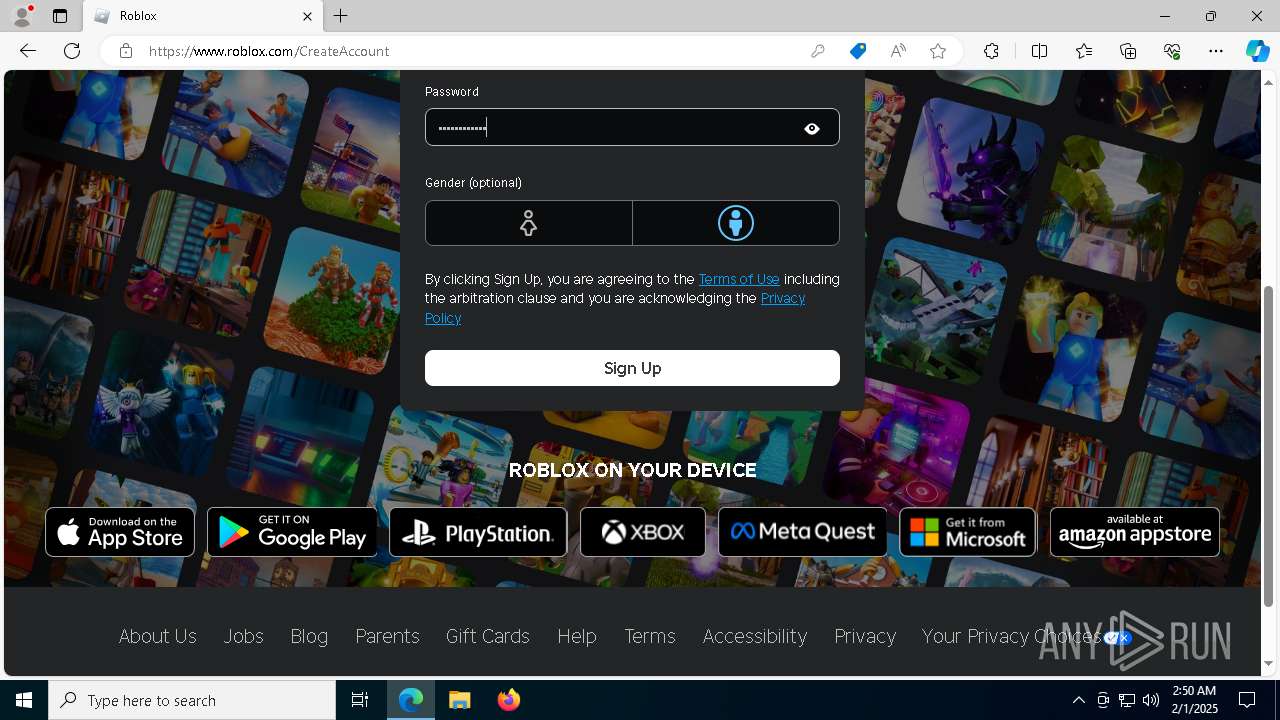The width and height of the screenshot is (1280, 720).
Task: Open the Privacy Policy link
Action: click(783, 298)
